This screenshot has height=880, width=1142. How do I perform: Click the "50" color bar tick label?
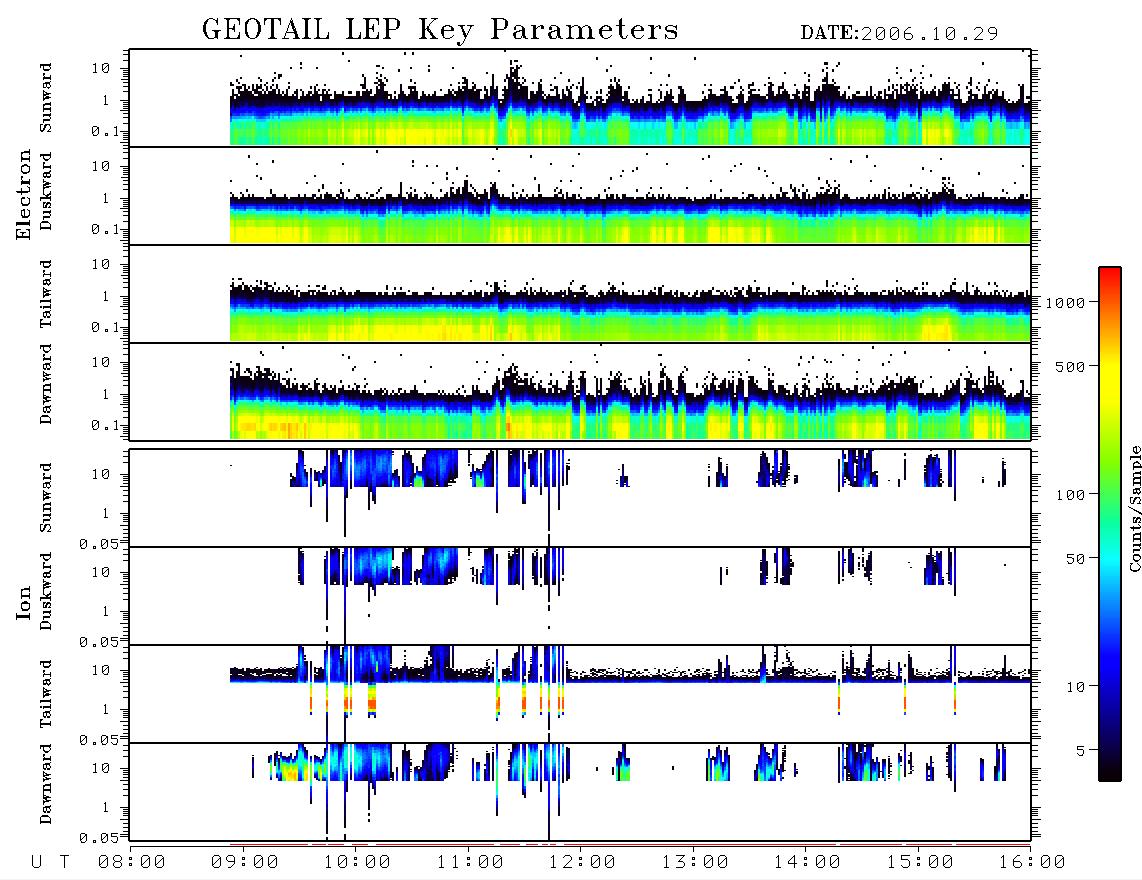click(x=1076, y=559)
